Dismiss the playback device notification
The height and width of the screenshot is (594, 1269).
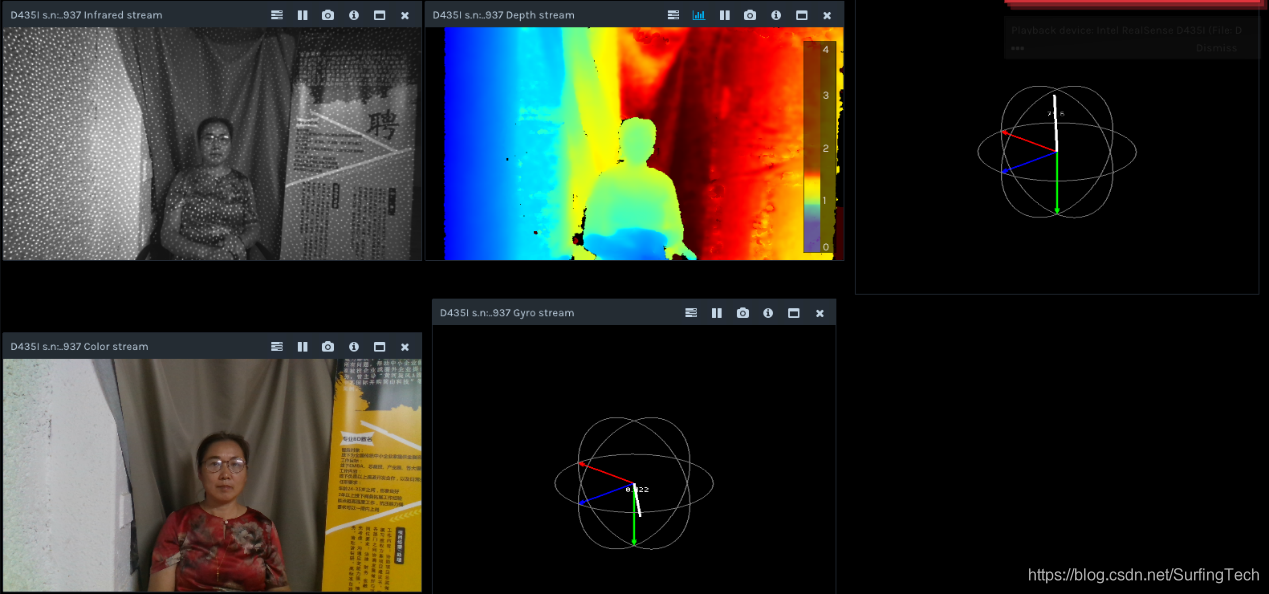click(1216, 48)
